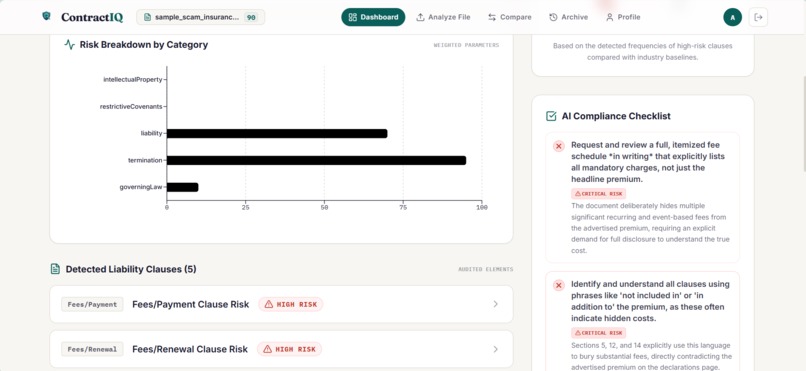
Task: Click the Detected Liability Clauses (5) heading
Action: click(131, 269)
